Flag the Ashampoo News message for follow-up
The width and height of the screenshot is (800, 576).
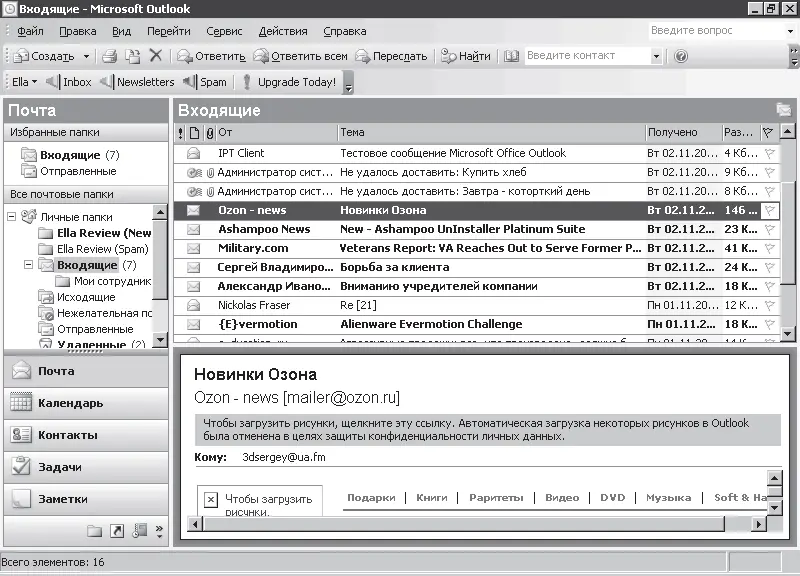(768, 230)
